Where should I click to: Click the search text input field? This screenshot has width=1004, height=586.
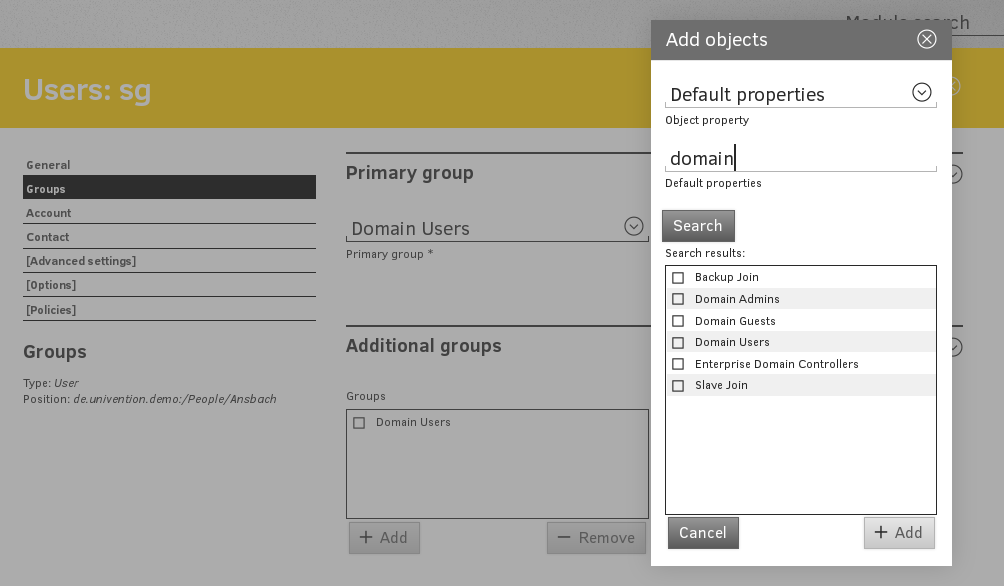click(x=800, y=158)
